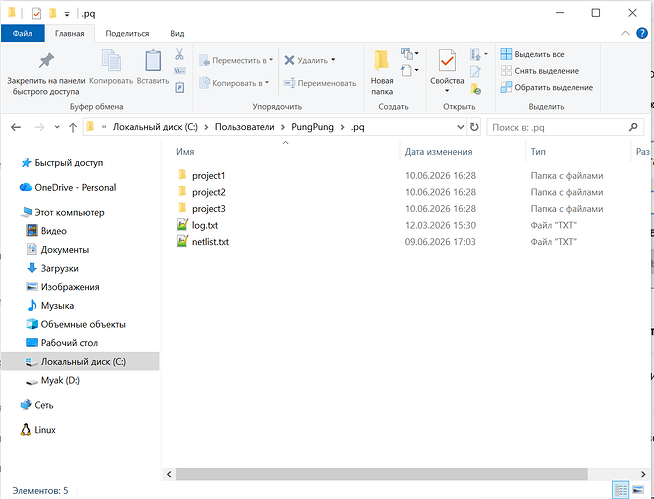Open the Open-with dropdown arrow

click(x=486, y=54)
